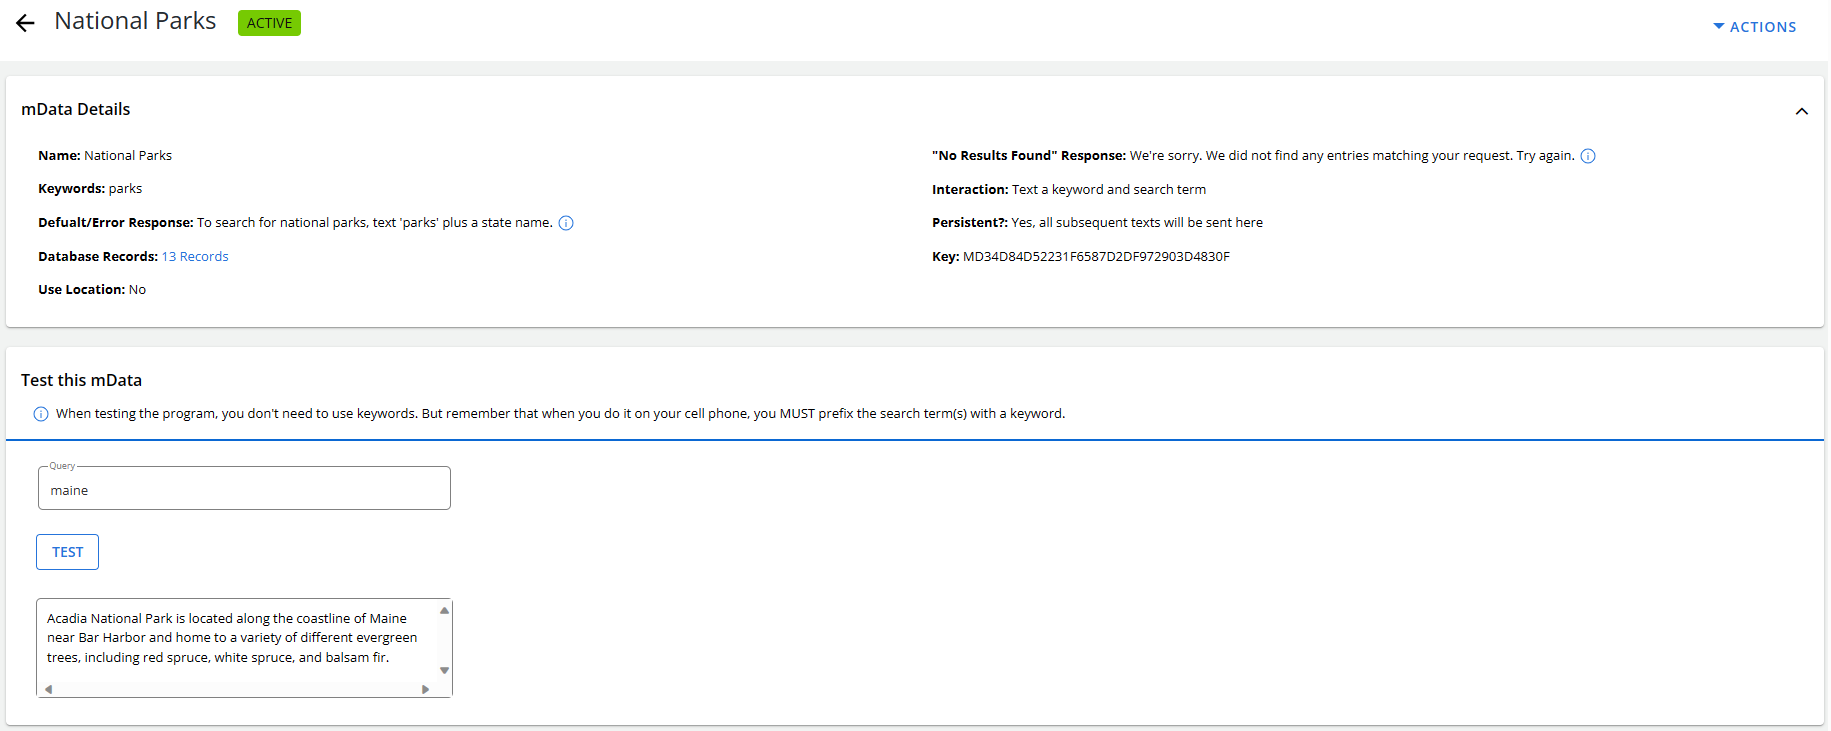
Task: Click the 'Test this mData' heading
Action: 82,380
